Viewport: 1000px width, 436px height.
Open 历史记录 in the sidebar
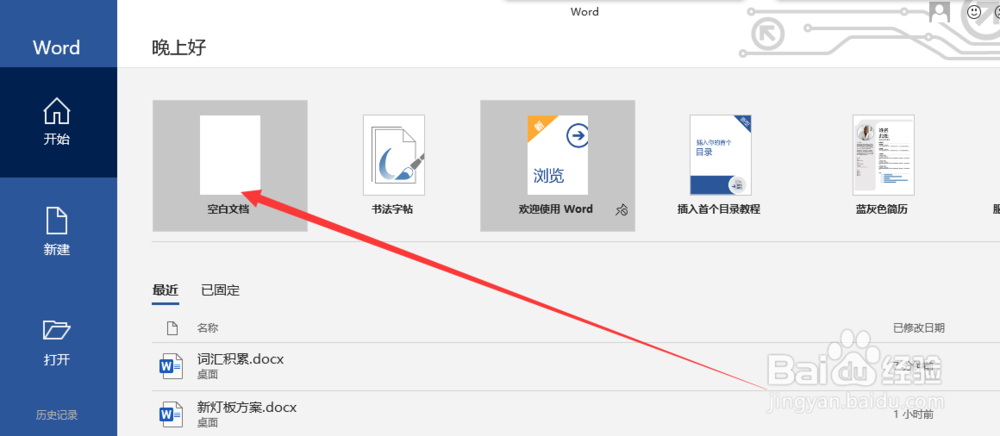click(57, 415)
